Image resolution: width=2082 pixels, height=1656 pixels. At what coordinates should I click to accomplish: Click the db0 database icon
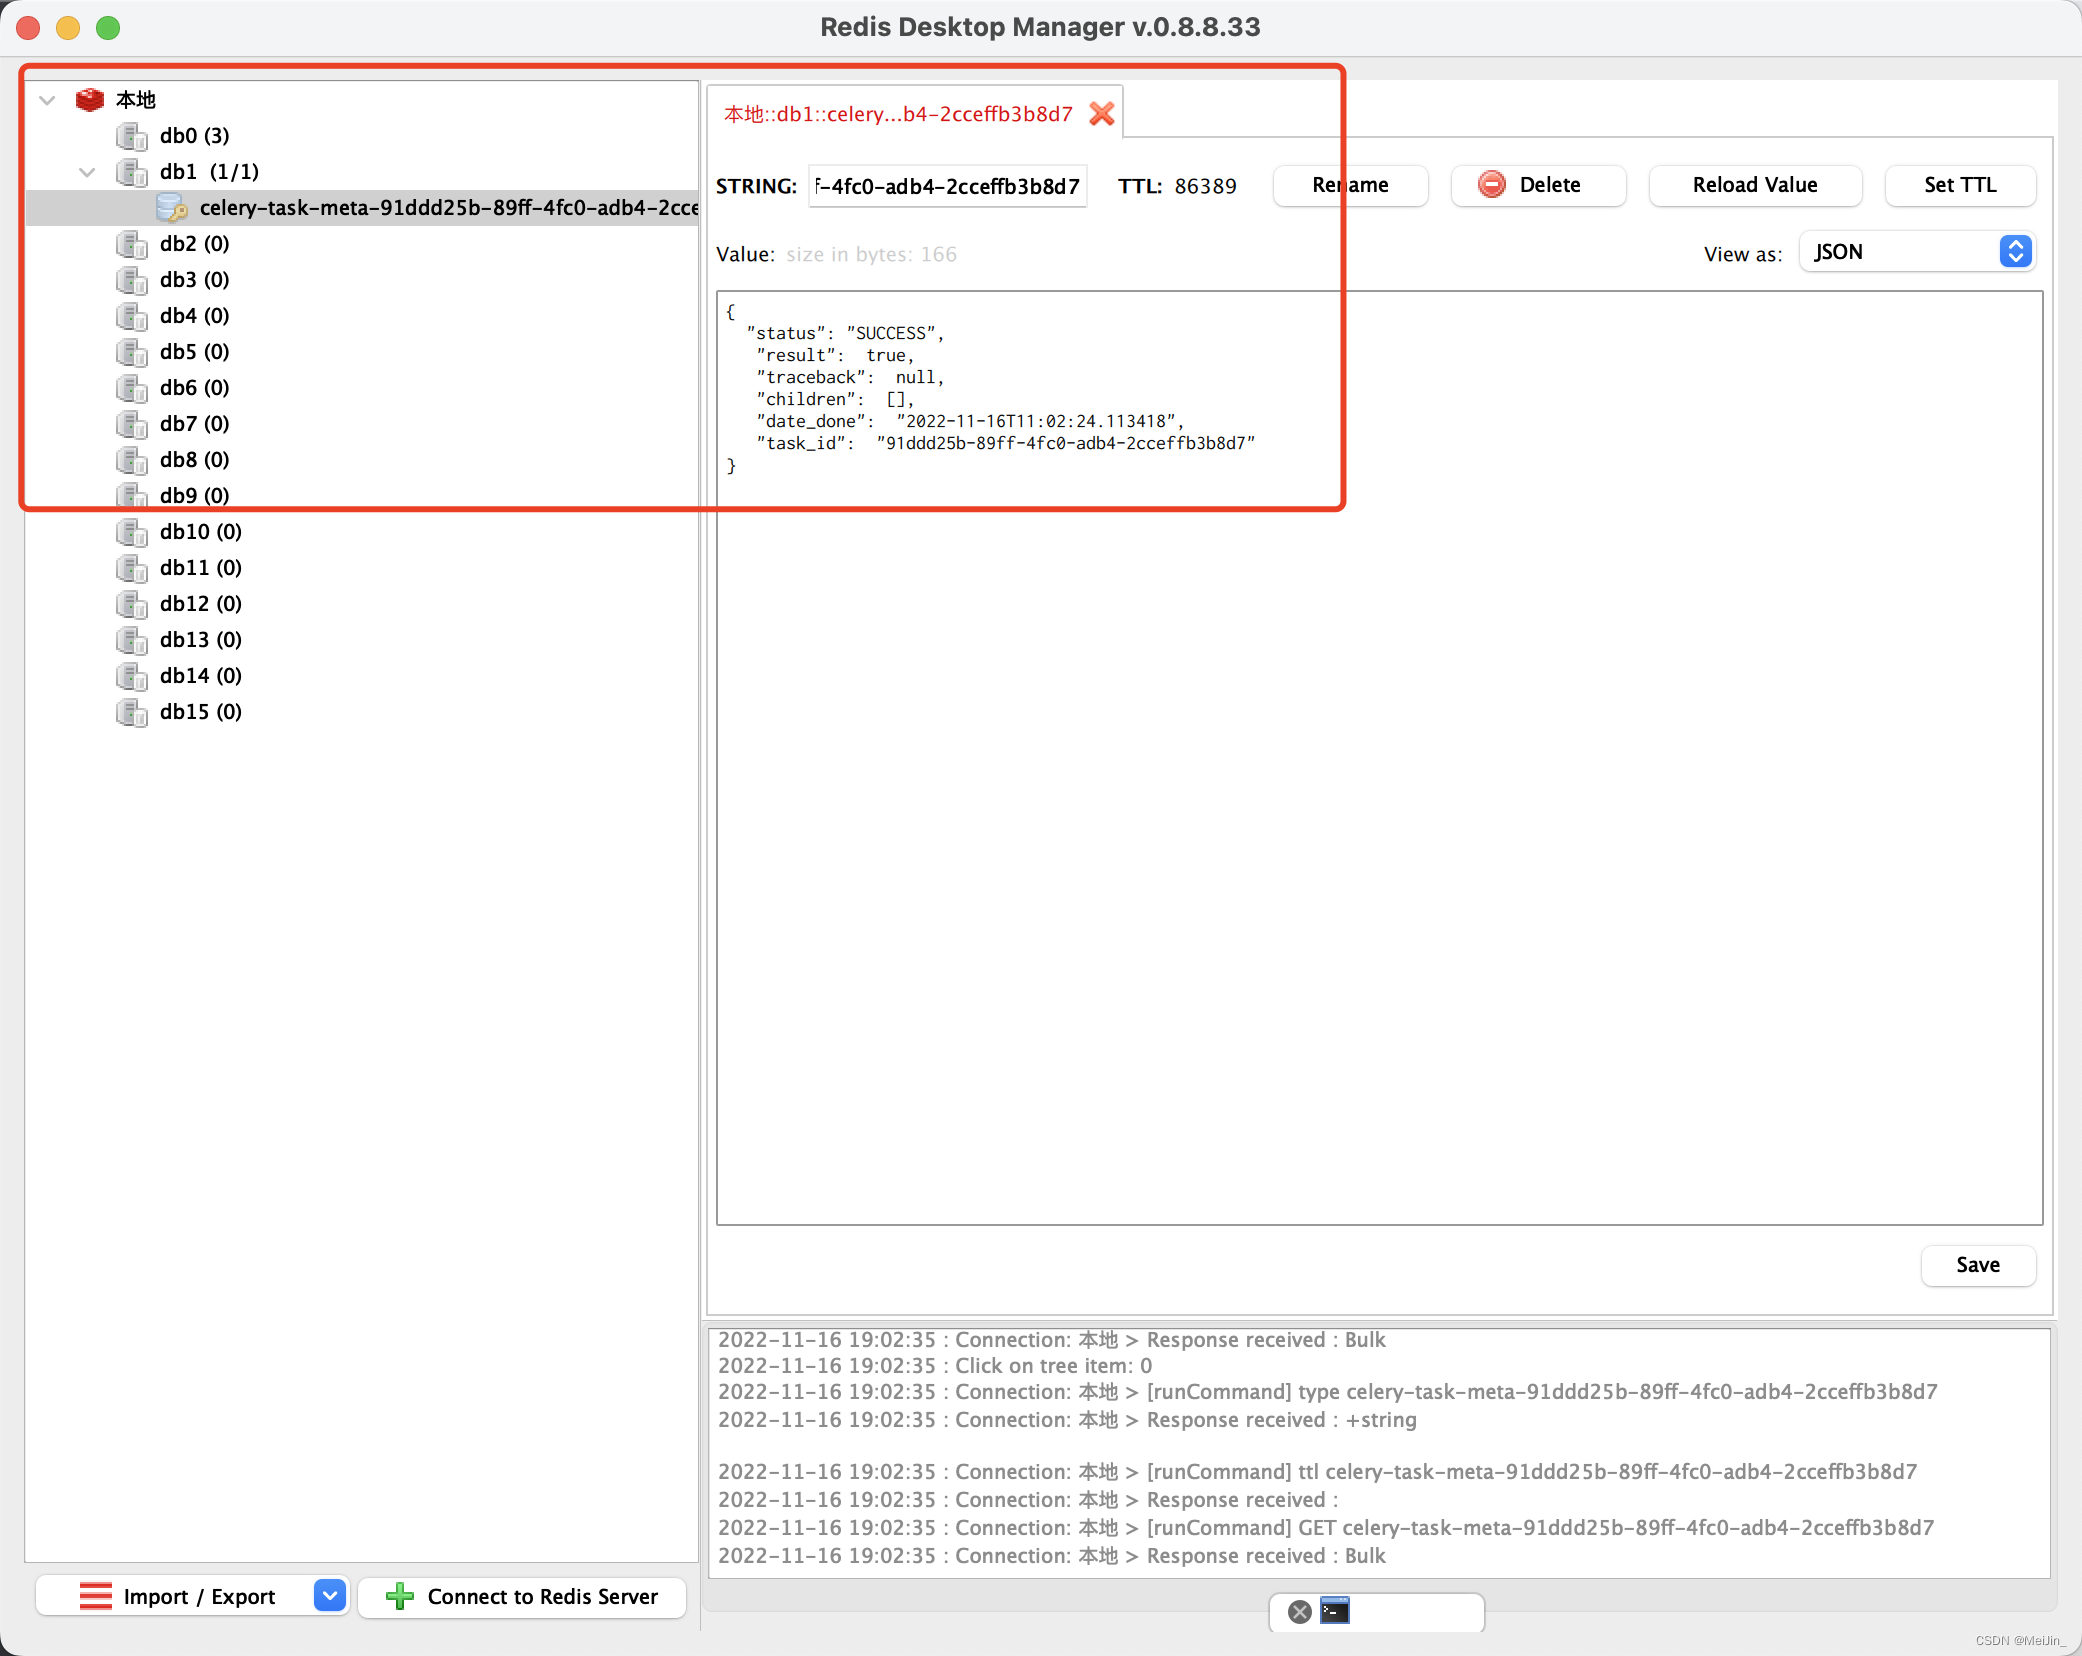pyautogui.click(x=131, y=136)
